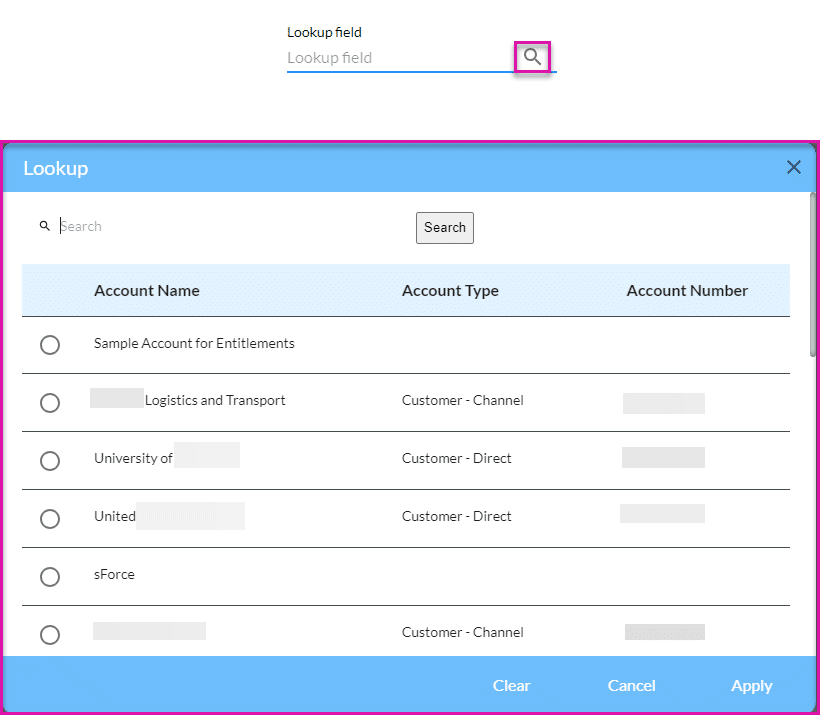This screenshot has height=715, width=820.
Task: Pick the United account radio button
Action: click(50, 519)
